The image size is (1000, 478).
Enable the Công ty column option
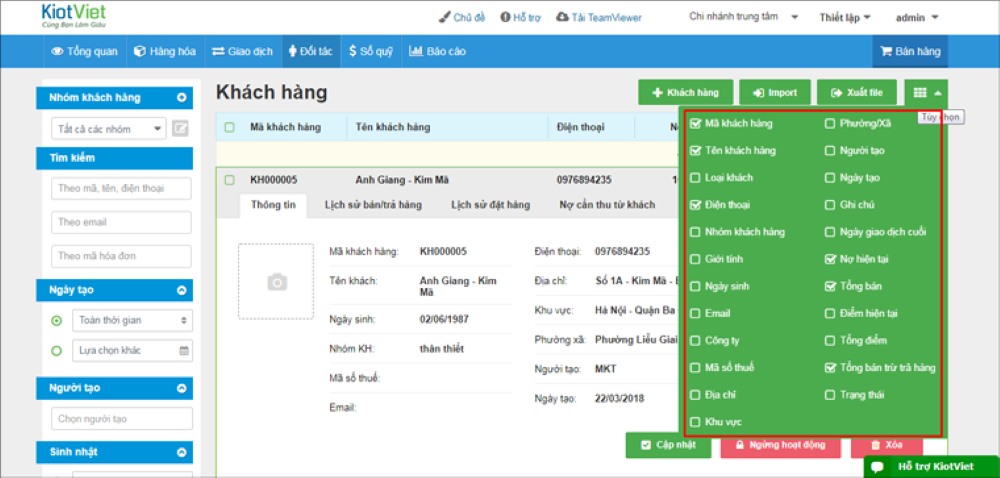pos(695,340)
